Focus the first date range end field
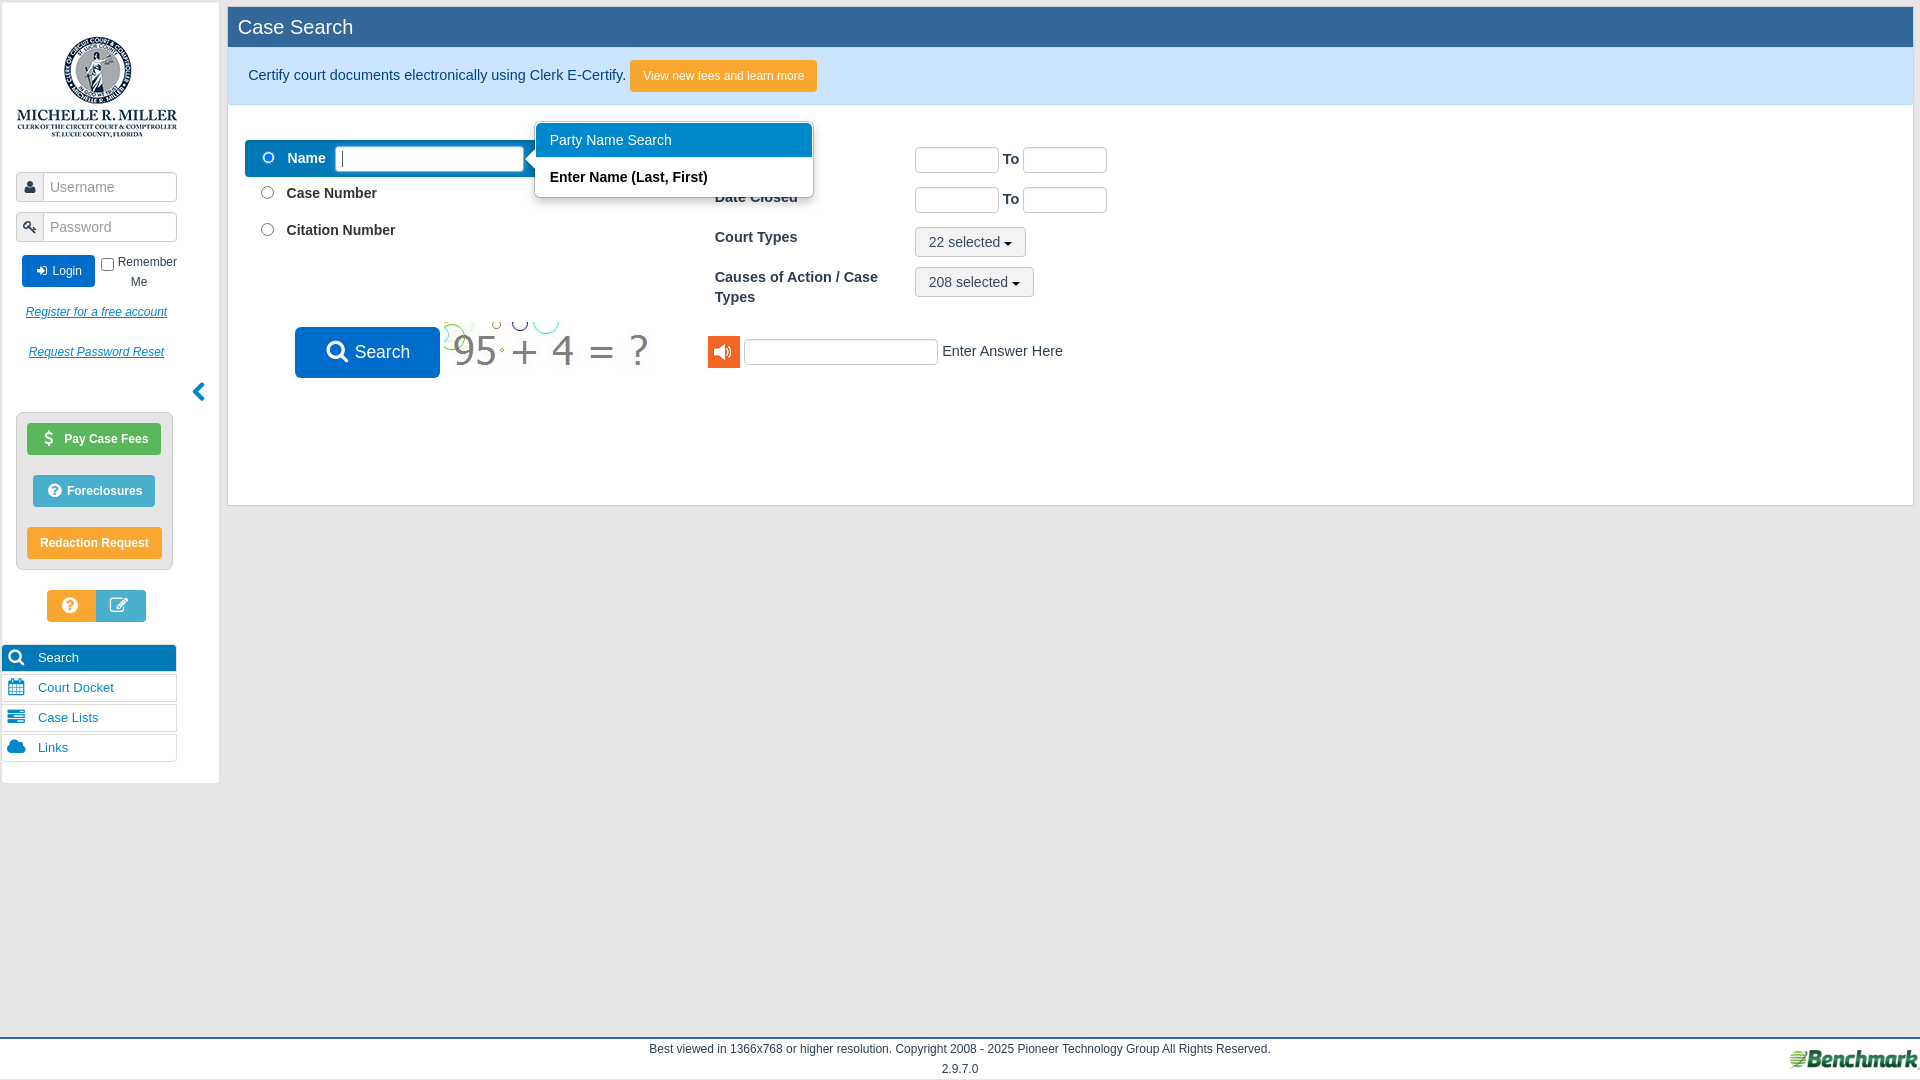This screenshot has height=1080, width=1920. click(1065, 160)
